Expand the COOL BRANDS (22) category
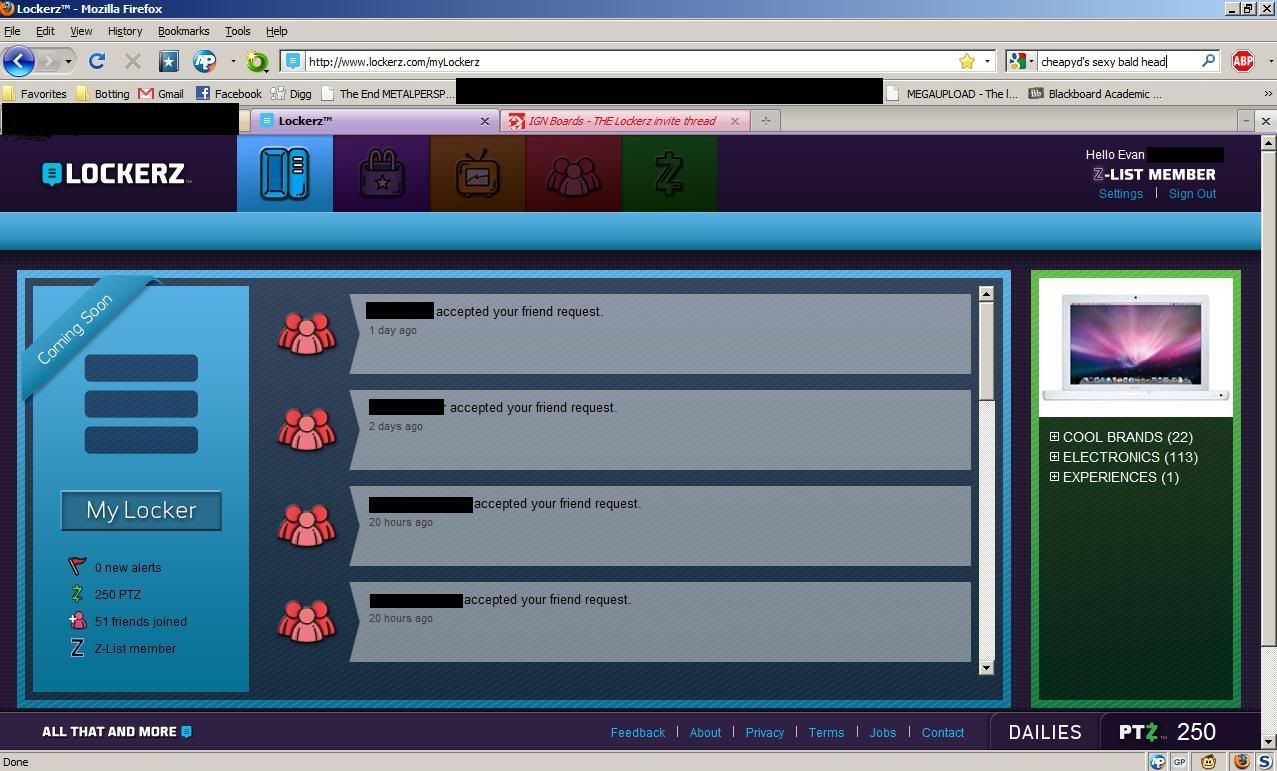Screen dimensions: 1277x771 point(1054,437)
